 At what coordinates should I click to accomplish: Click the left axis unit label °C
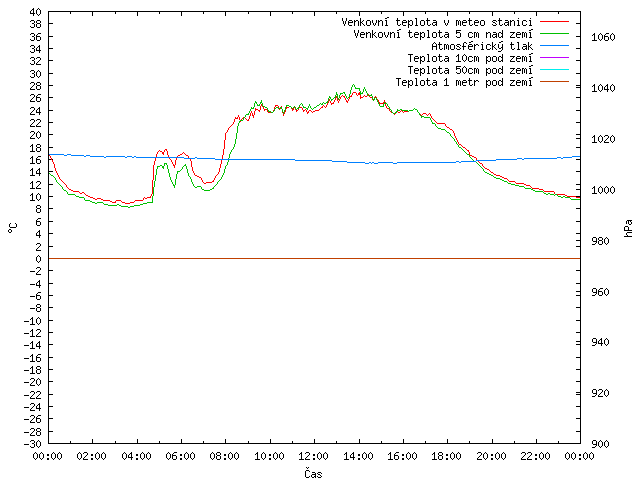pyautogui.click(x=13, y=228)
